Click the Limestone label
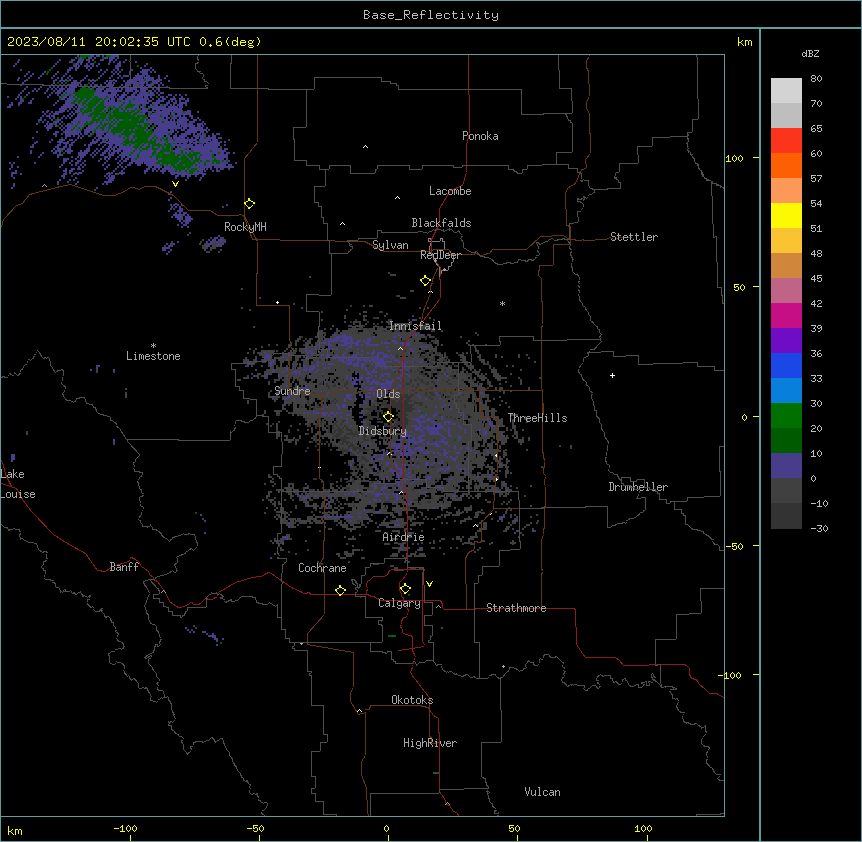This screenshot has width=862, height=842. 153,356
